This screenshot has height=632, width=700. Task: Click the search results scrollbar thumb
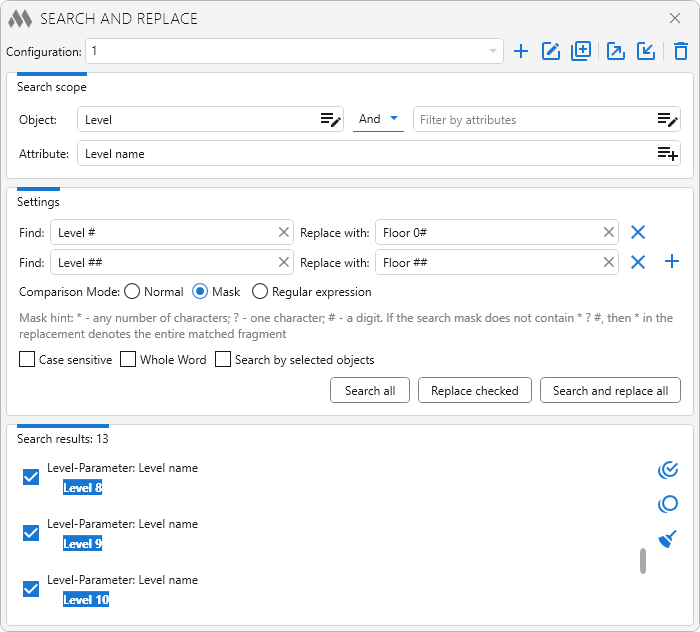pos(643,561)
